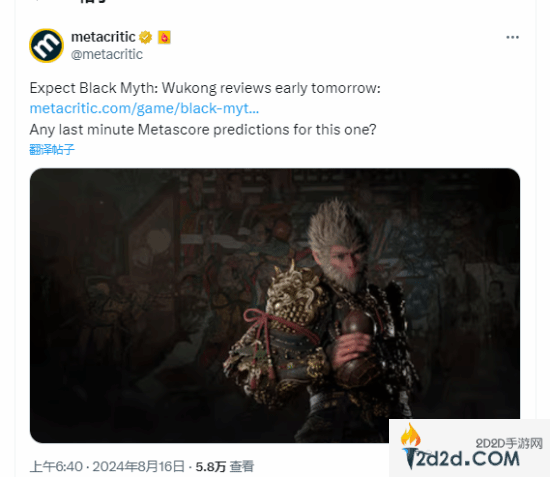The width and height of the screenshot is (550, 477).
Task: Click the 5.8万 view count
Action: [x=210, y=466]
